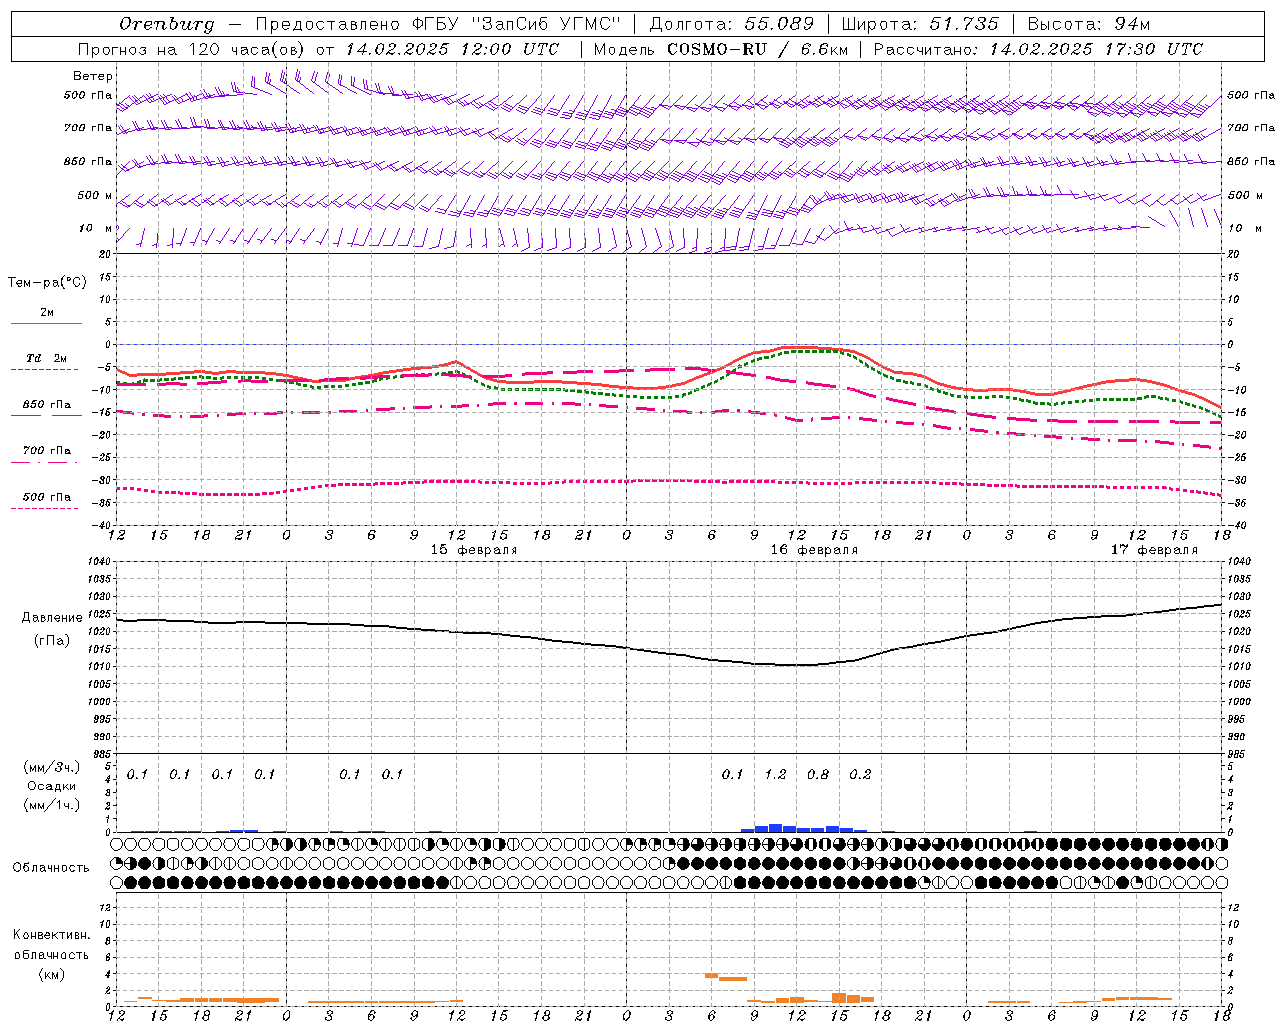Click the 'Широта: 51.735' latitude value
This screenshot has width=1280, height=1024.
[922, 24]
